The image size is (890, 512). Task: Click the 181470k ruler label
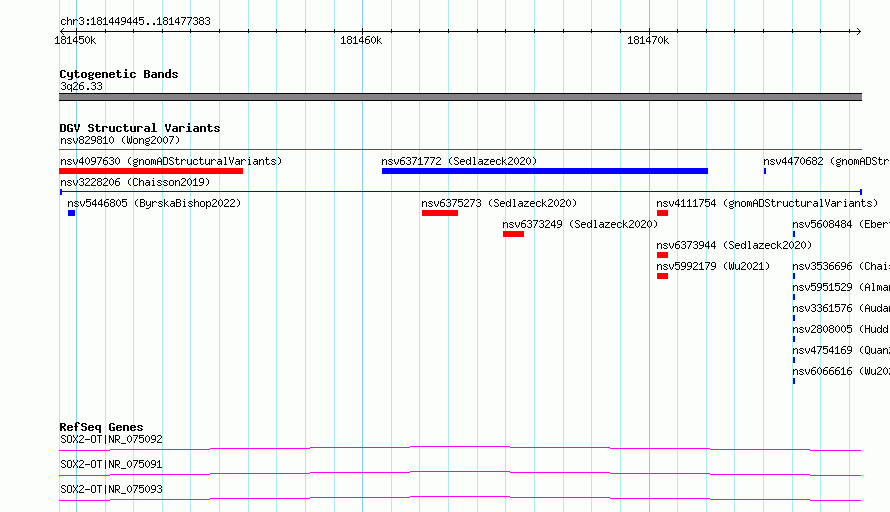tap(648, 40)
